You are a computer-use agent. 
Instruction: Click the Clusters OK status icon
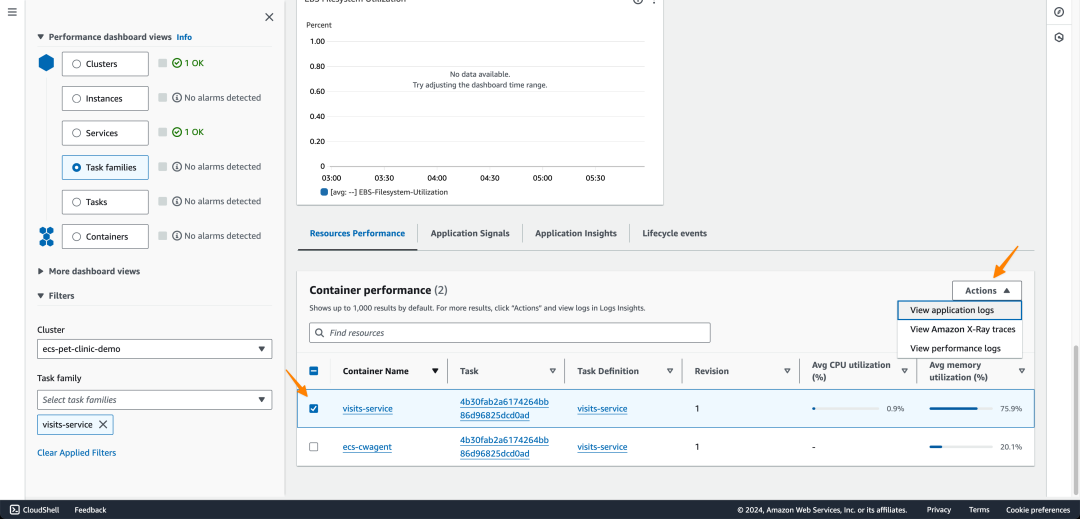(177, 63)
